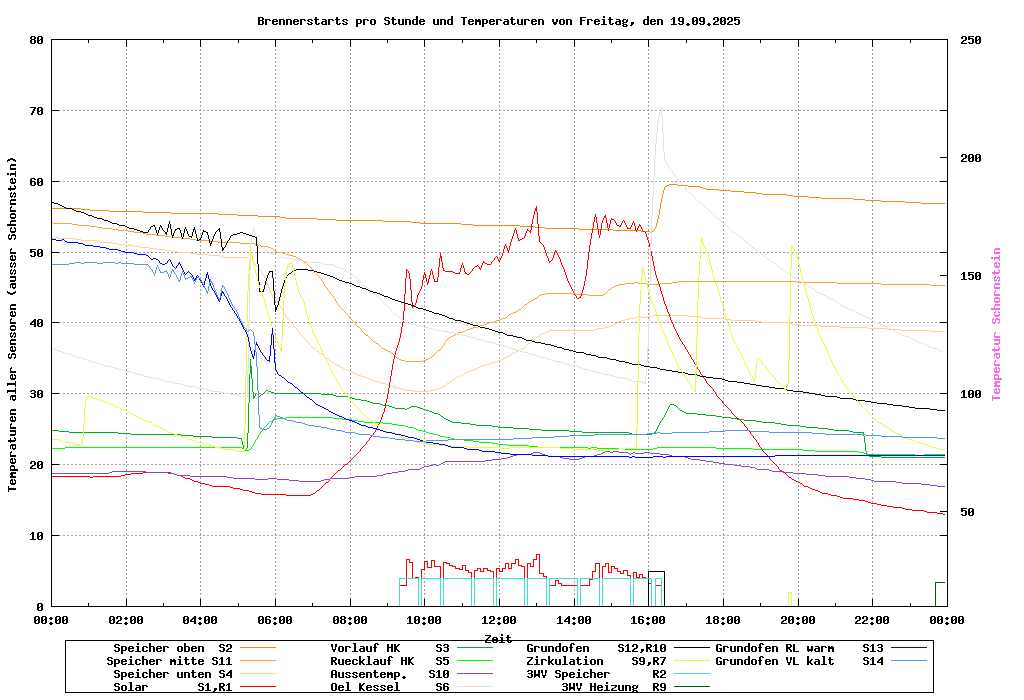Viewport: 1024px width, 700px height.
Task: Click the Zeit x-axis label
Action: [x=498, y=638]
